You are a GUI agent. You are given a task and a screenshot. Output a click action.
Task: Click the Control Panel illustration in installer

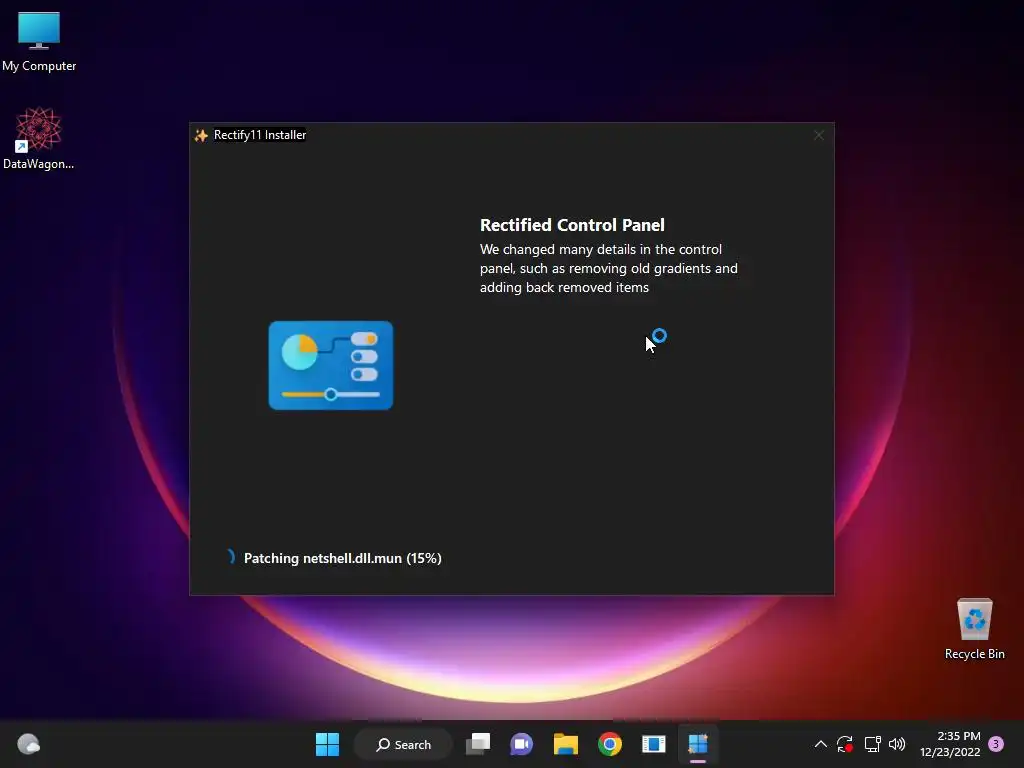330,365
